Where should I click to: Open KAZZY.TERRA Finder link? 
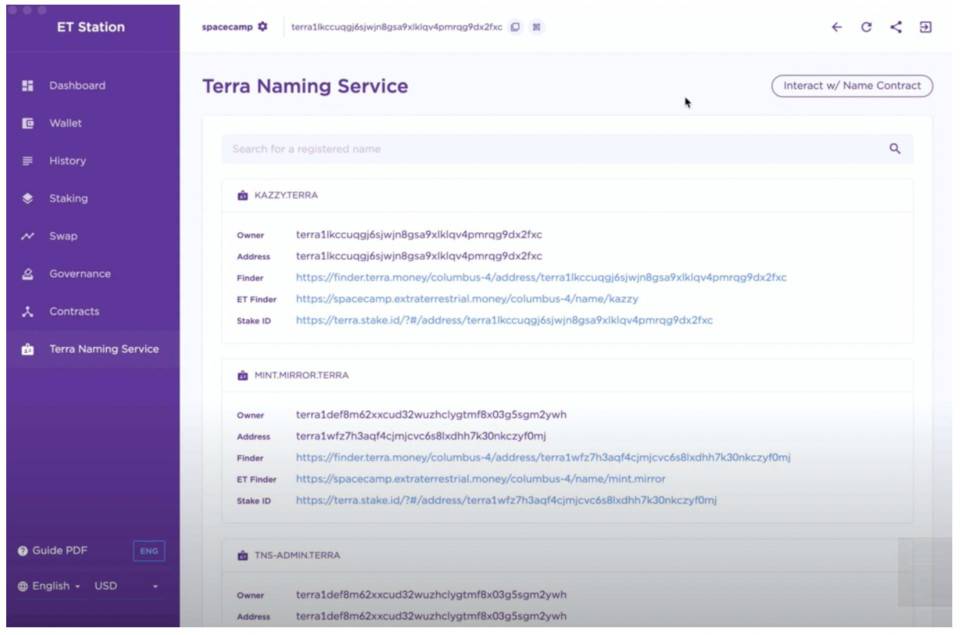tap(541, 277)
